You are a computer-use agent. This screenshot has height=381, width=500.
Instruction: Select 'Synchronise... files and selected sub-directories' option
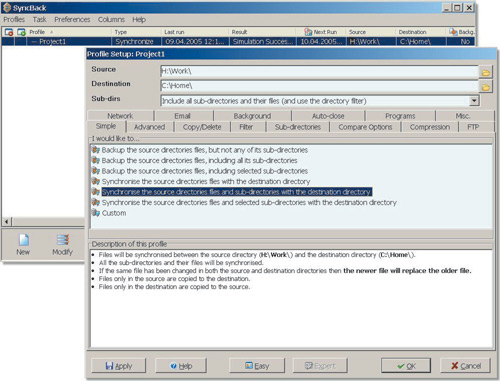(x=249, y=202)
